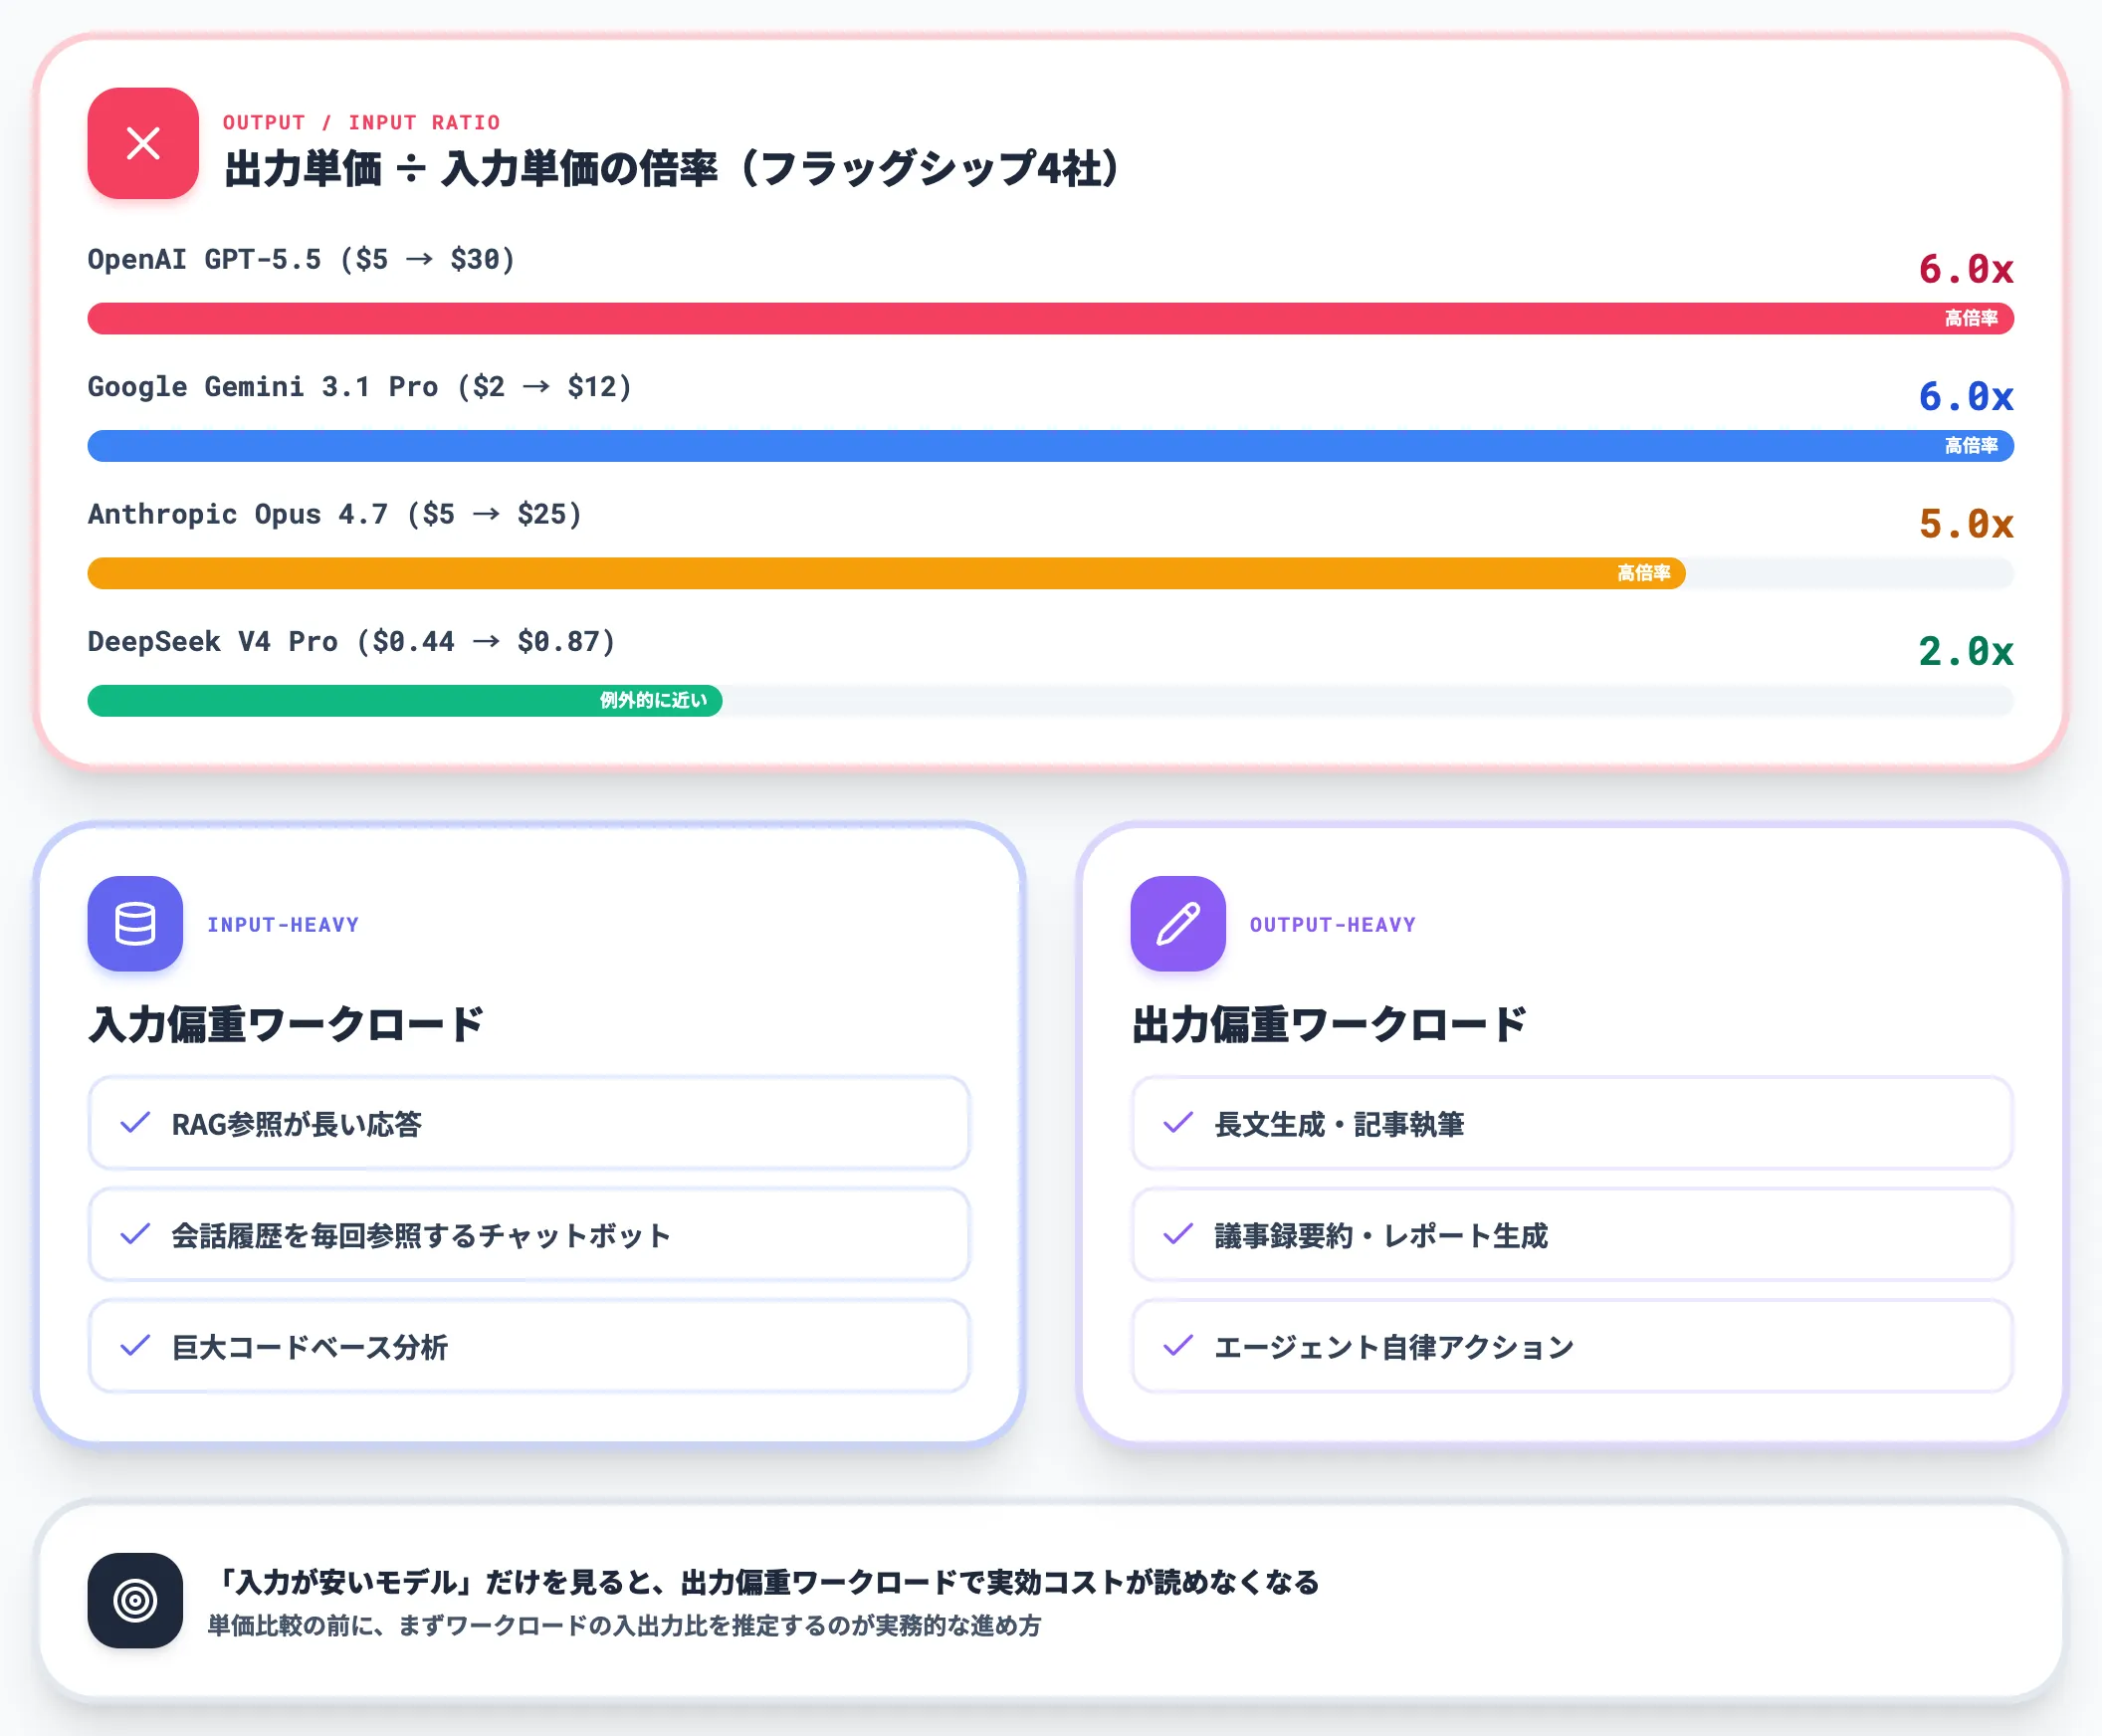This screenshot has height=1736, width=2102.
Task: Click the OUTPUT / INPUT RATIO caption
Action: click(361, 122)
